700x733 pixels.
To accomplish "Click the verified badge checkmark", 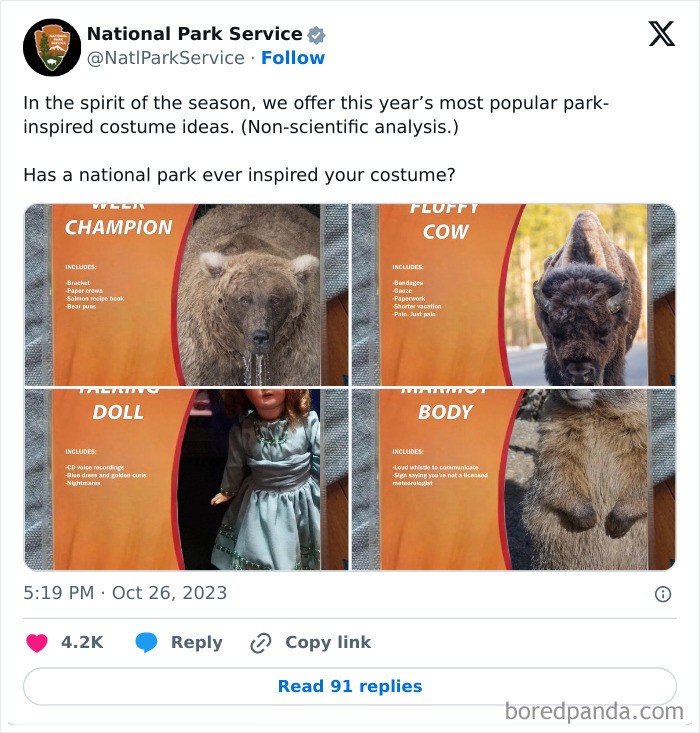I will 317,35.
